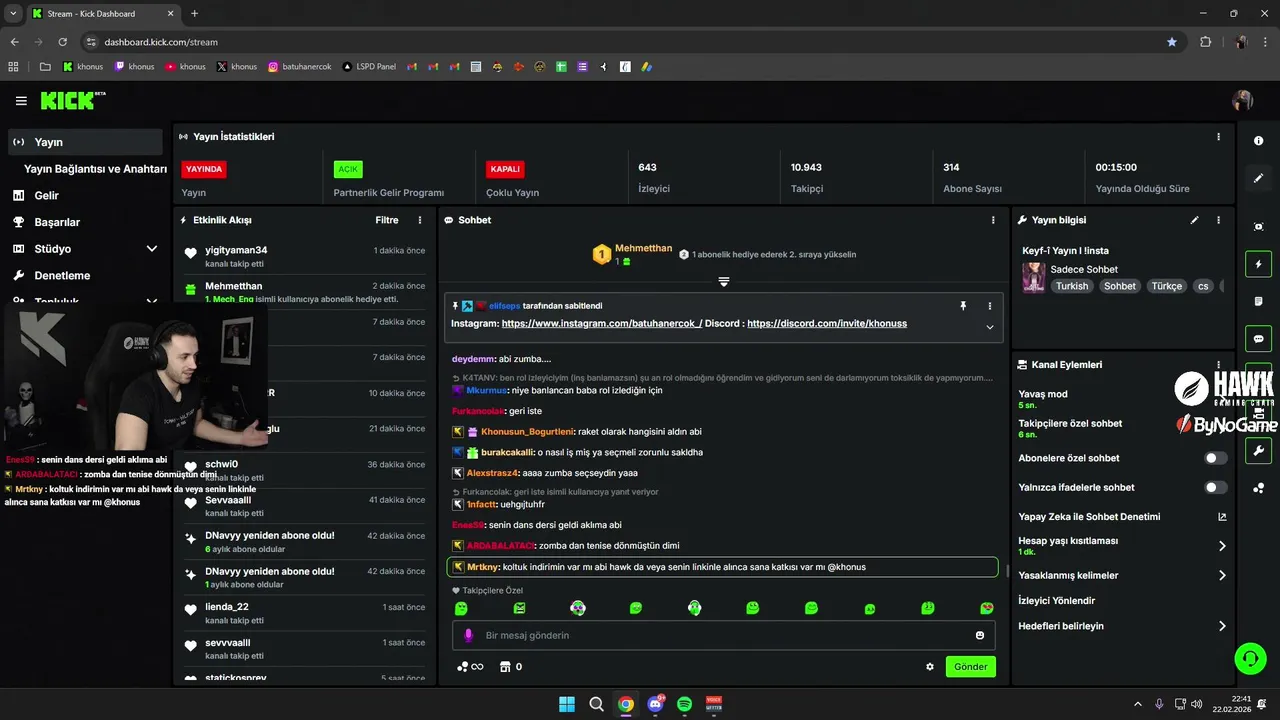Open Discord from the taskbar
Screen dimensions: 1280x720
[x=655, y=704]
